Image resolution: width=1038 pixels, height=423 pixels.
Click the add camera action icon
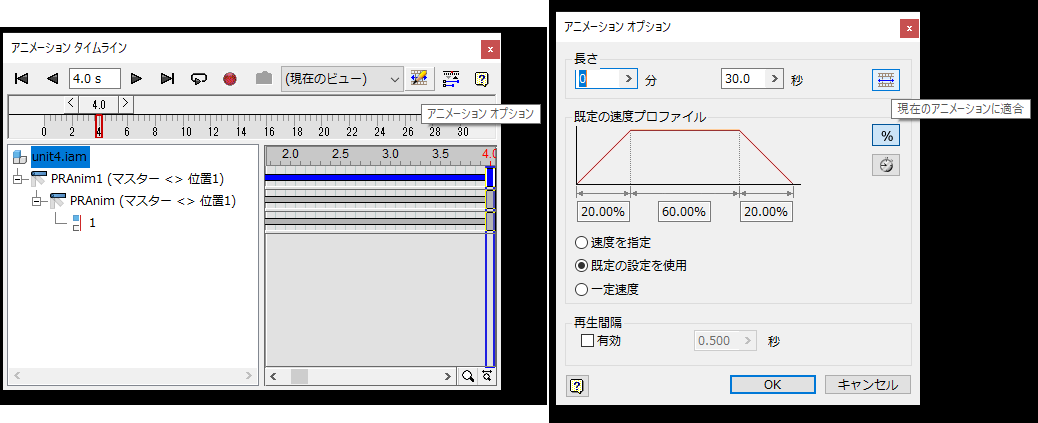click(x=263, y=79)
